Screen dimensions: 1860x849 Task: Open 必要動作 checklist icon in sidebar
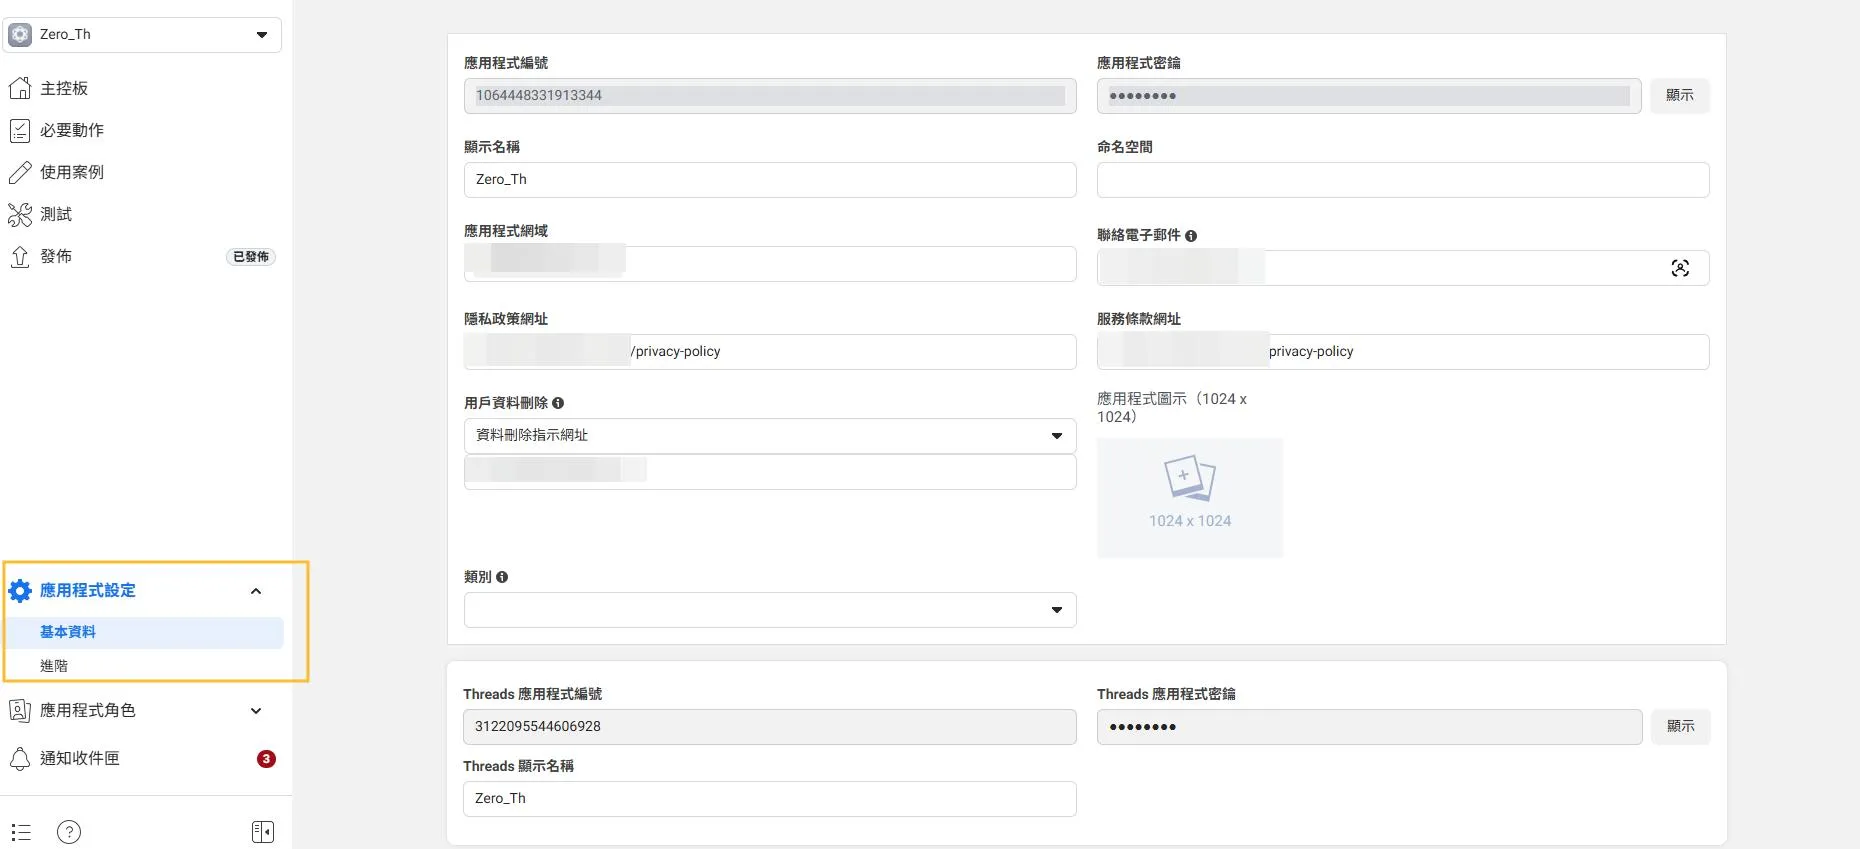(x=20, y=130)
